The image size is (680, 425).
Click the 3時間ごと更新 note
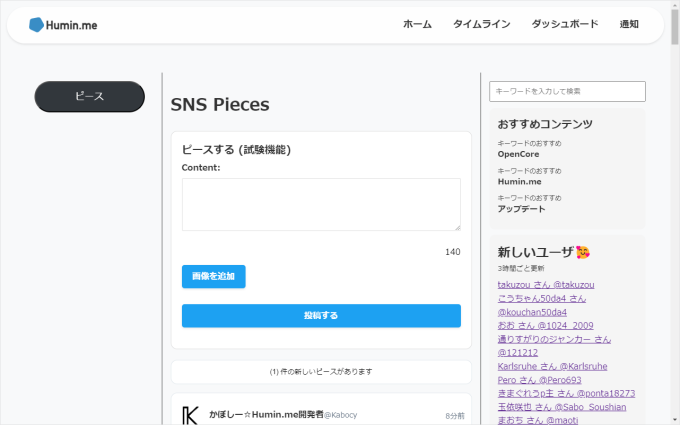pos(520,268)
